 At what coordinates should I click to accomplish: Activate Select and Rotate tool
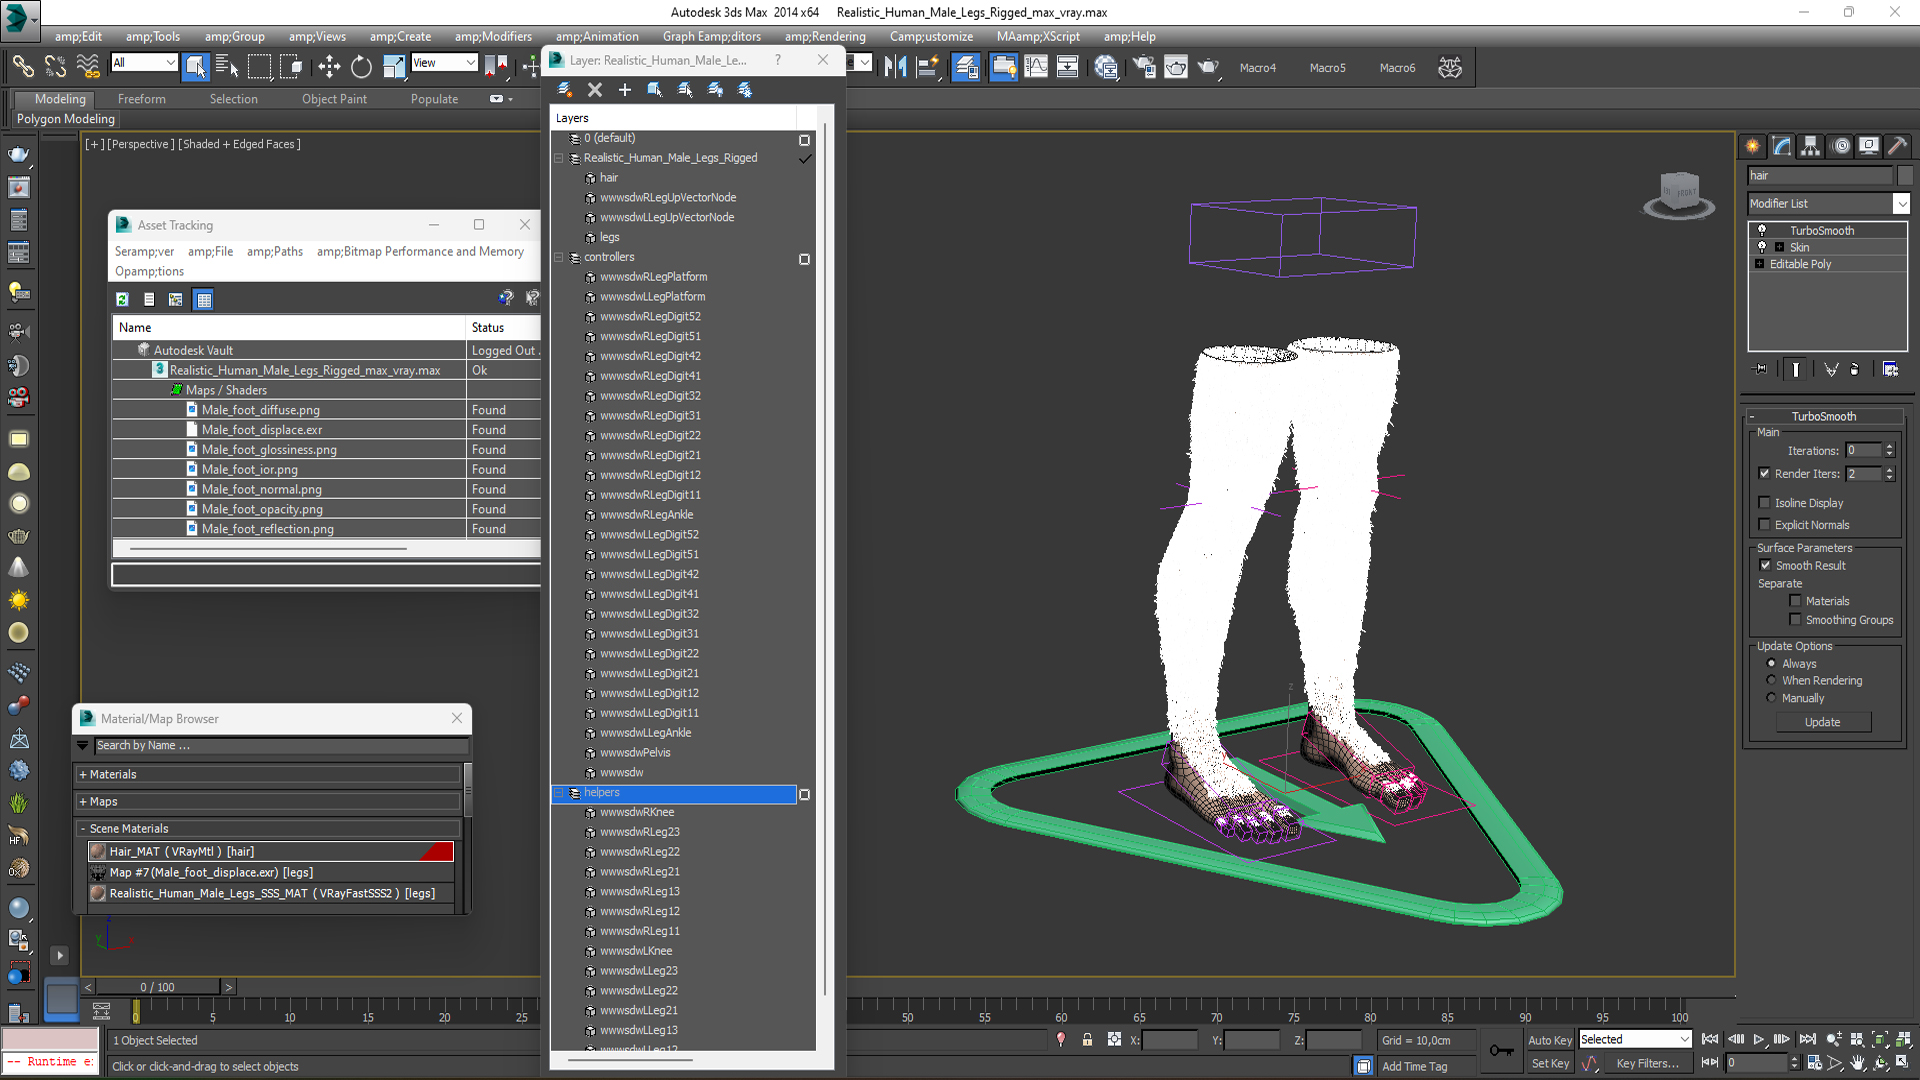click(361, 67)
